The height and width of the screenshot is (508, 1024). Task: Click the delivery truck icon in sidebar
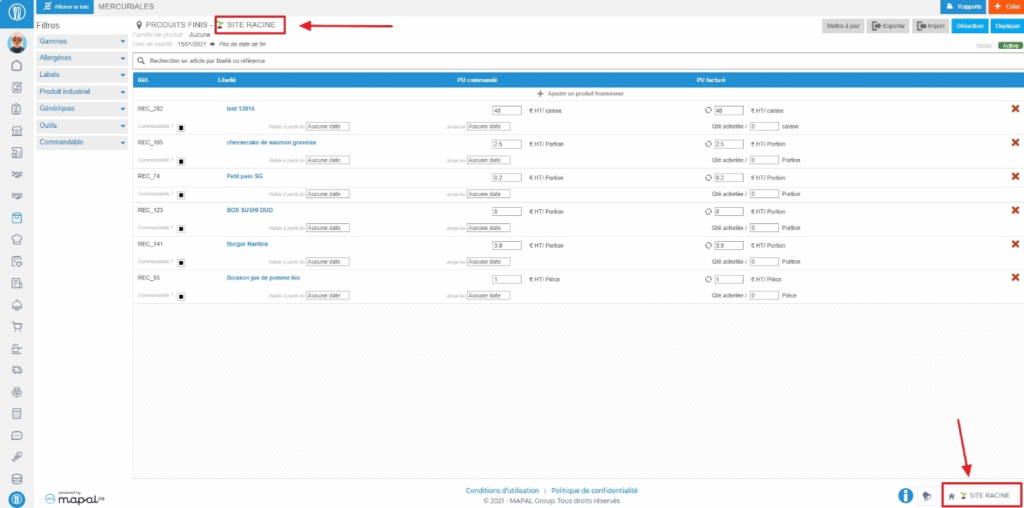click(x=16, y=370)
